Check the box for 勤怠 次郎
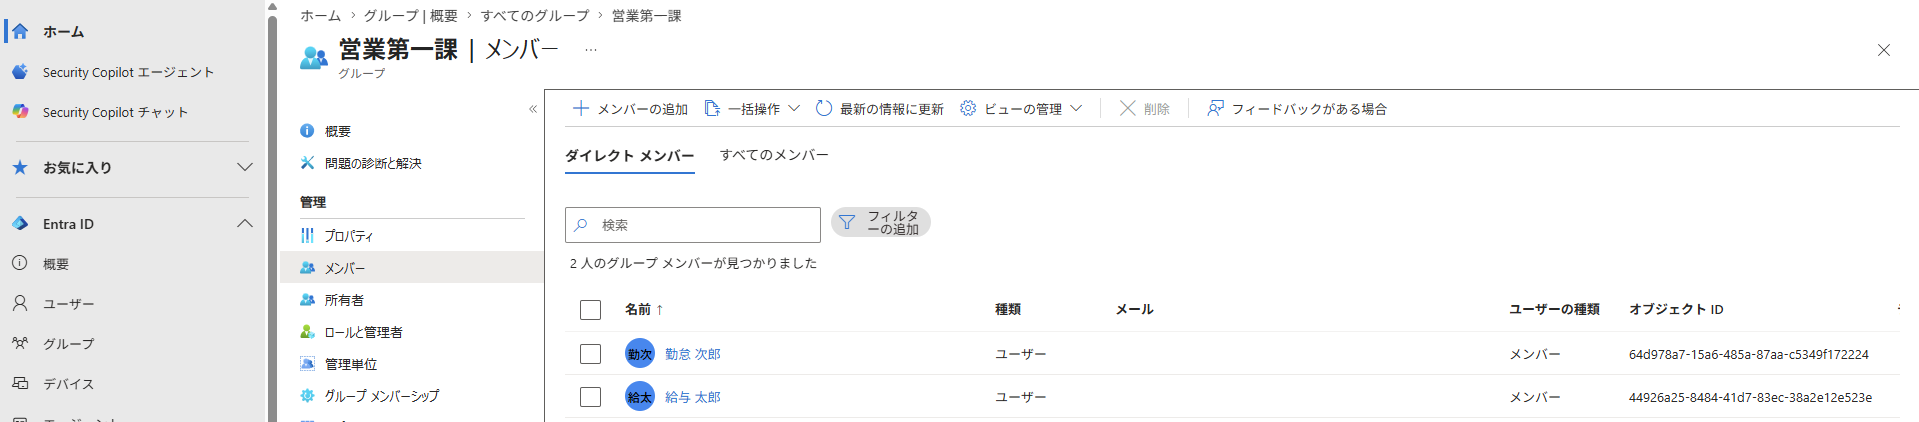 tap(590, 354)
